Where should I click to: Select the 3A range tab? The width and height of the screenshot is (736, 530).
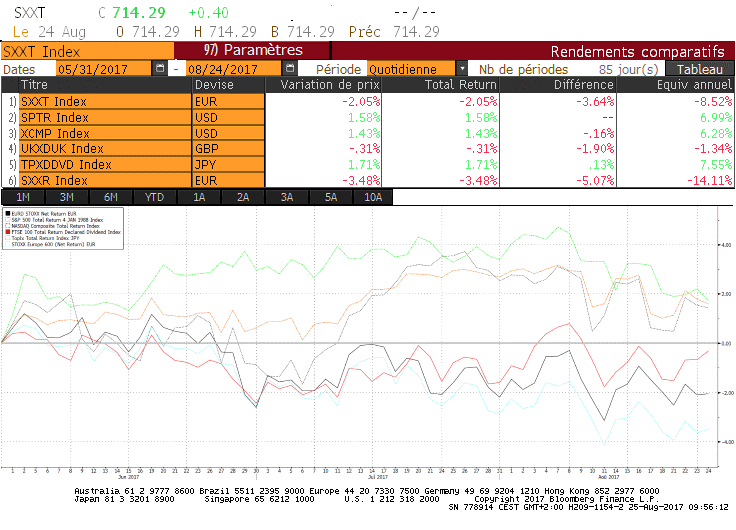287,197
